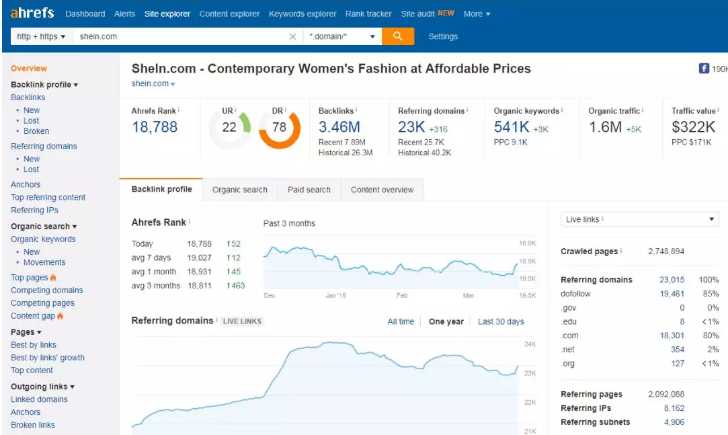Click the Facebook share icon
Viewport: 728px width, 435px height.
click(x=704, y=69)
